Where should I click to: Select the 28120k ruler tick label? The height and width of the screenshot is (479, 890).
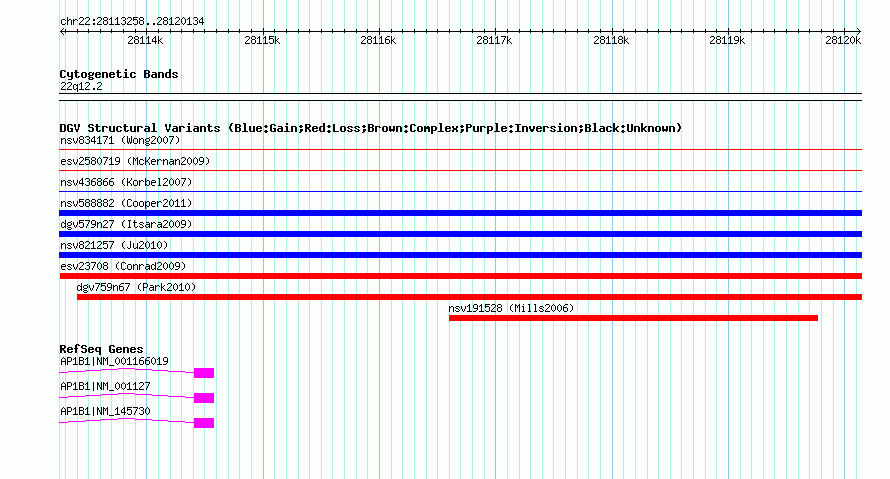(x=843, y=40)
